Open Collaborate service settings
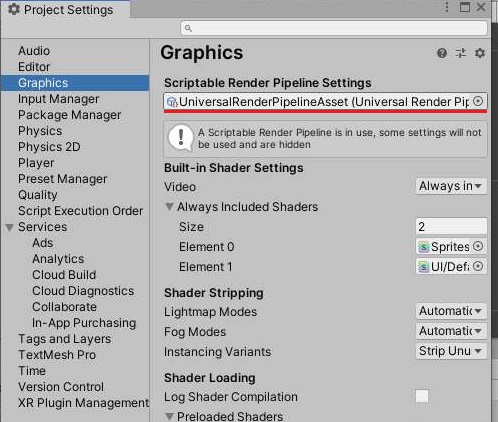 coord(65,307)
